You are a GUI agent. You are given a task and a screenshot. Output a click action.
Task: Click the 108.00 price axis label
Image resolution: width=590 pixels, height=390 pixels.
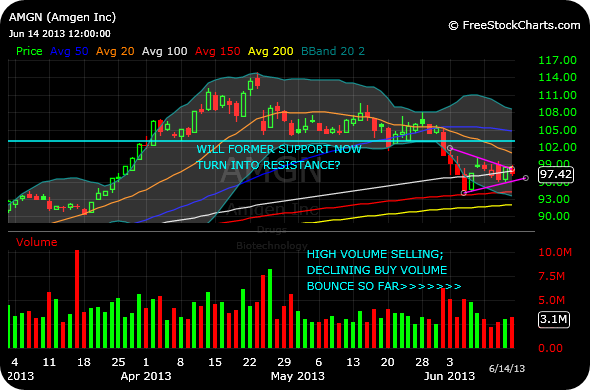pos(558,112)
